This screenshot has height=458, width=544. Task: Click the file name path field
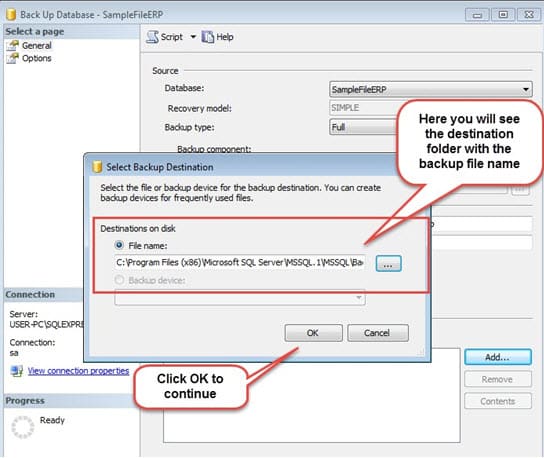click(239, 262)
